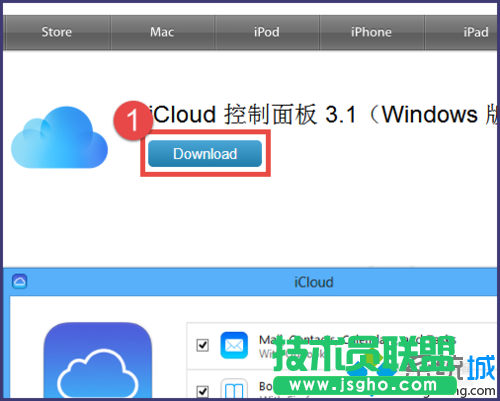This screenshot has width=500, height=401.
Task: Click the large iCloud cloud logo
Action: [59, 138]
